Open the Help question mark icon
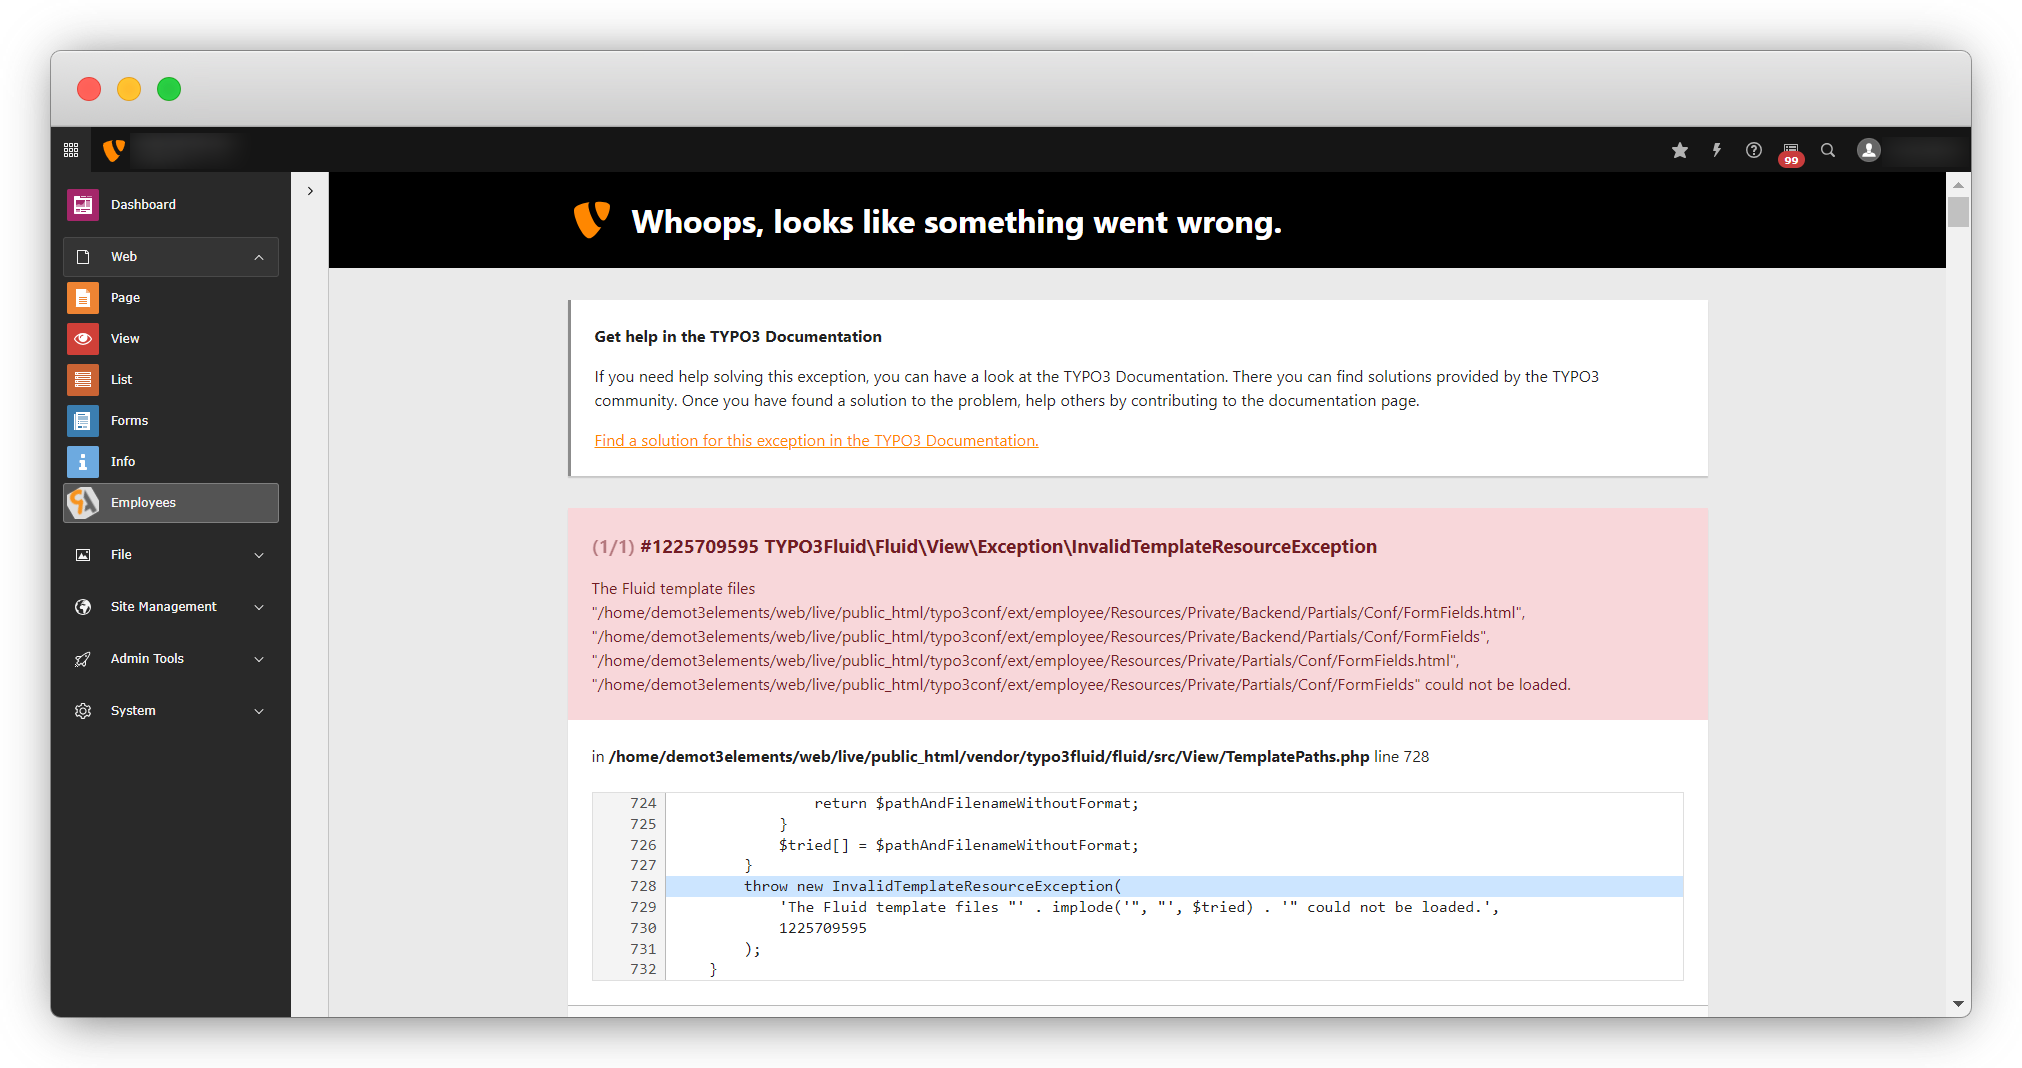The width and height of the screenshot is (2022, 1068). tap(1754, 150)
